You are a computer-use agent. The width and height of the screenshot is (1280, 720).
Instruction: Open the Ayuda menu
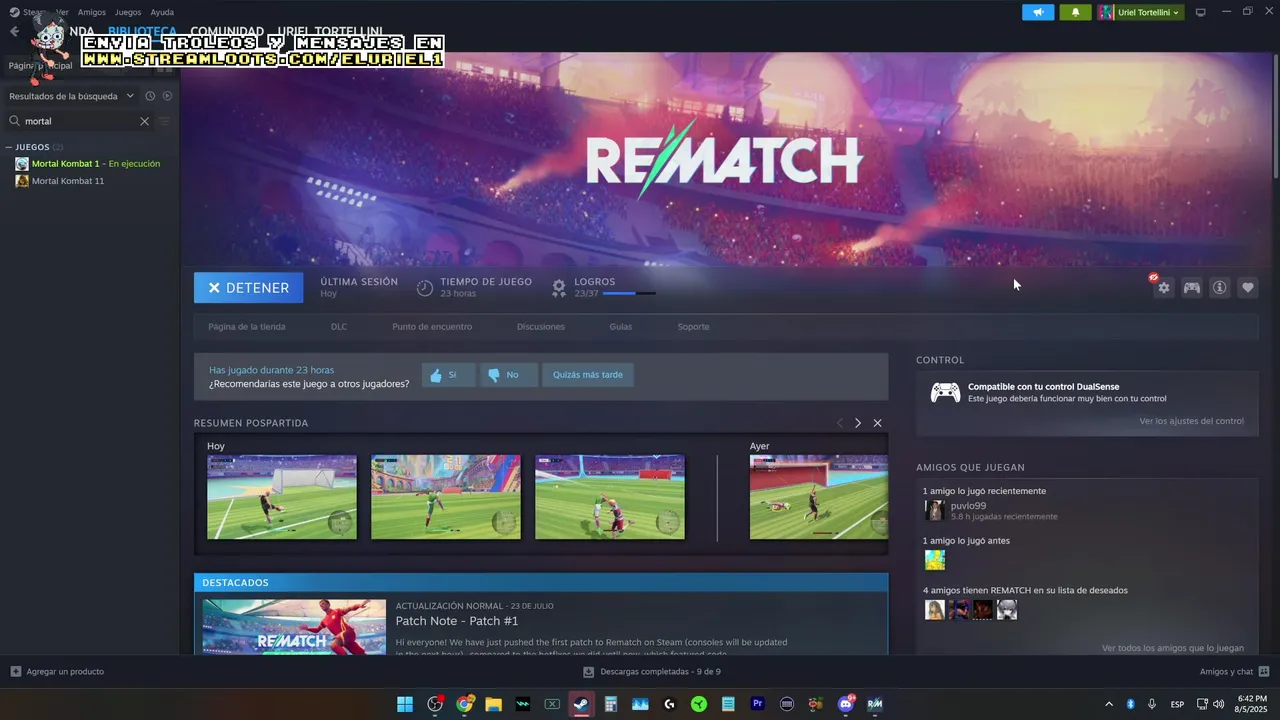point(162,12)
